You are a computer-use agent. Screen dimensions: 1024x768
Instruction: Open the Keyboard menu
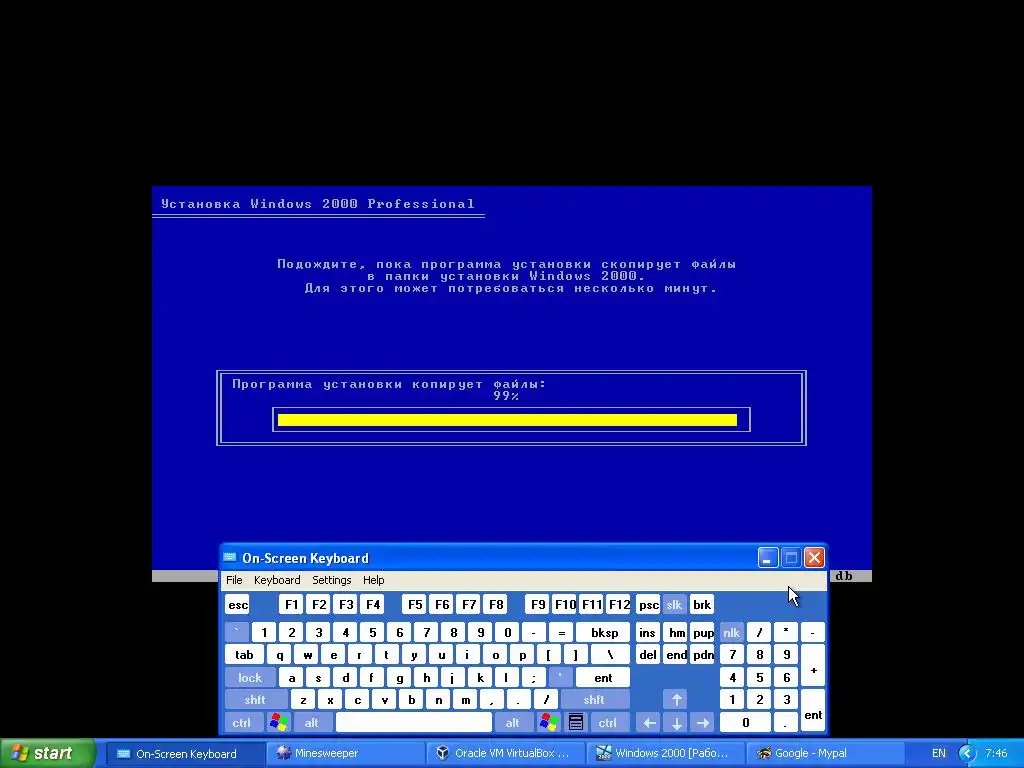277,580
